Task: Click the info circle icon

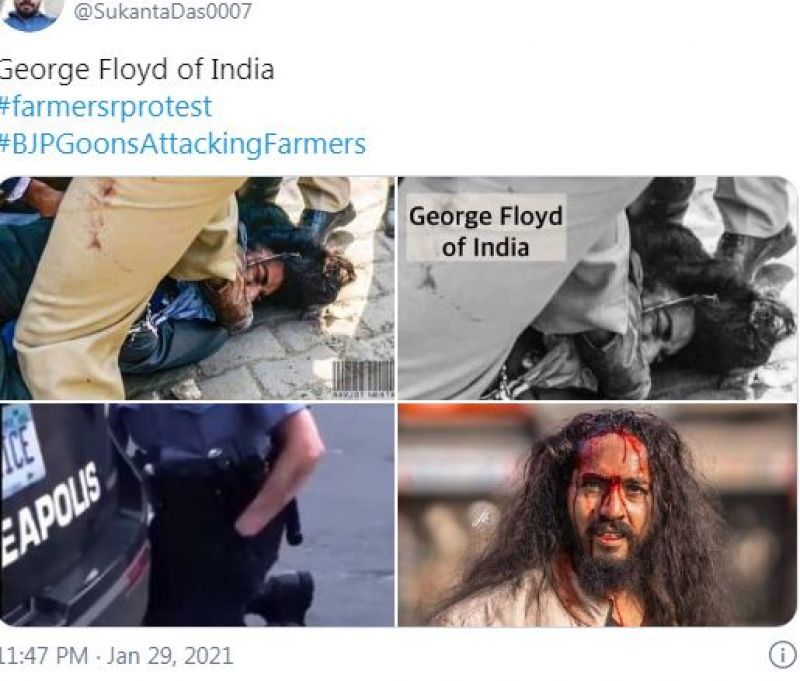Action: [x=781, y=655]
